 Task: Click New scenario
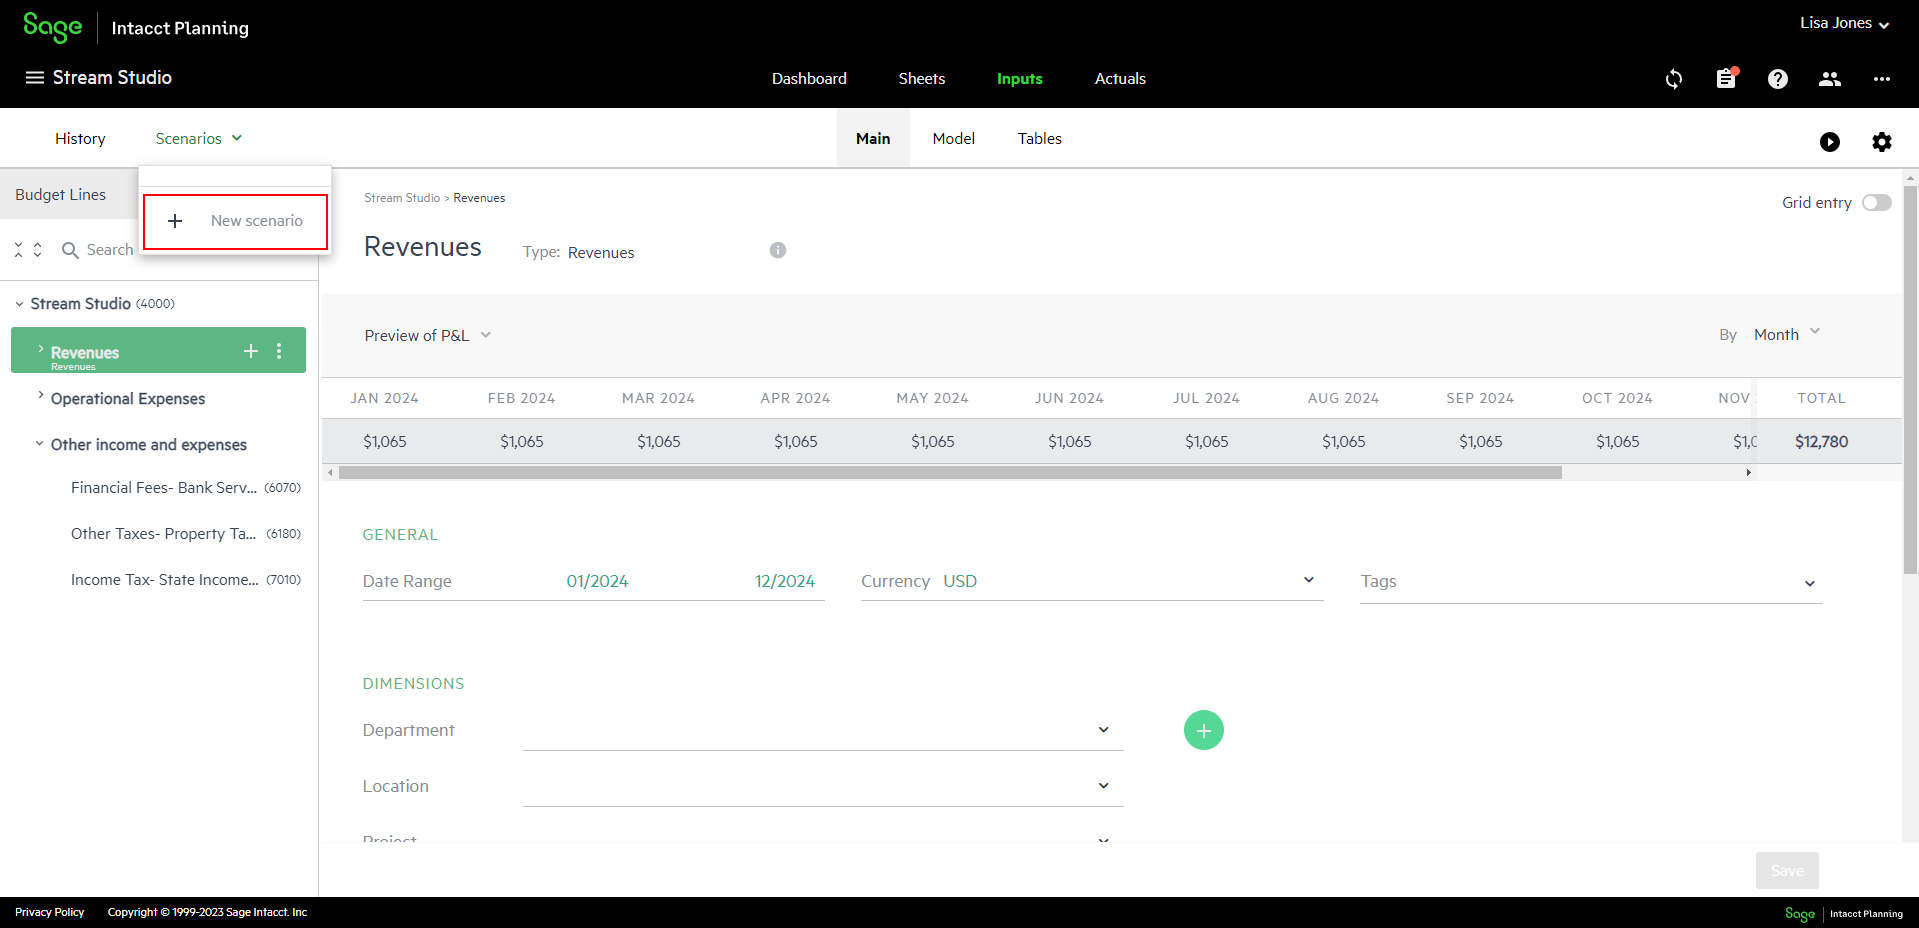(x=236, y=221)
